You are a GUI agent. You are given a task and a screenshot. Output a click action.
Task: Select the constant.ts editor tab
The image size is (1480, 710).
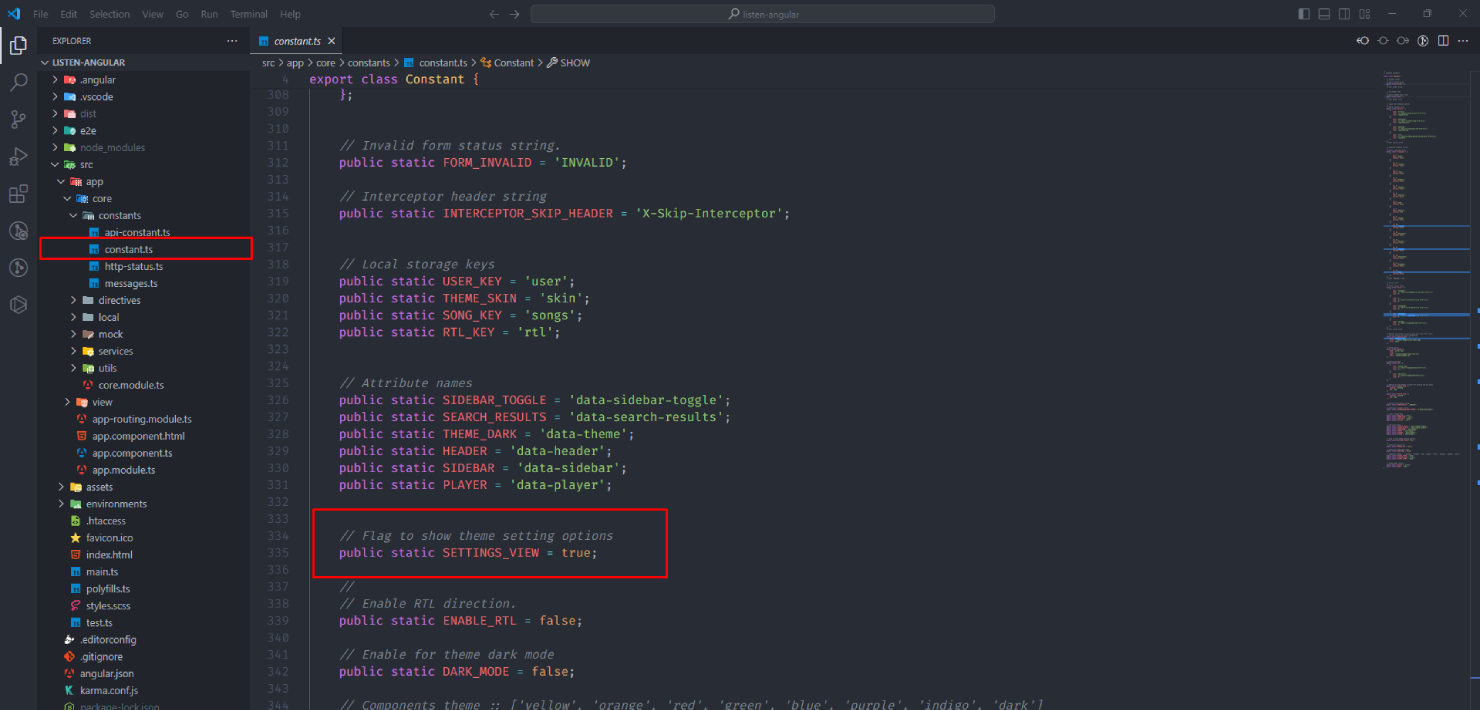point(297,41)
